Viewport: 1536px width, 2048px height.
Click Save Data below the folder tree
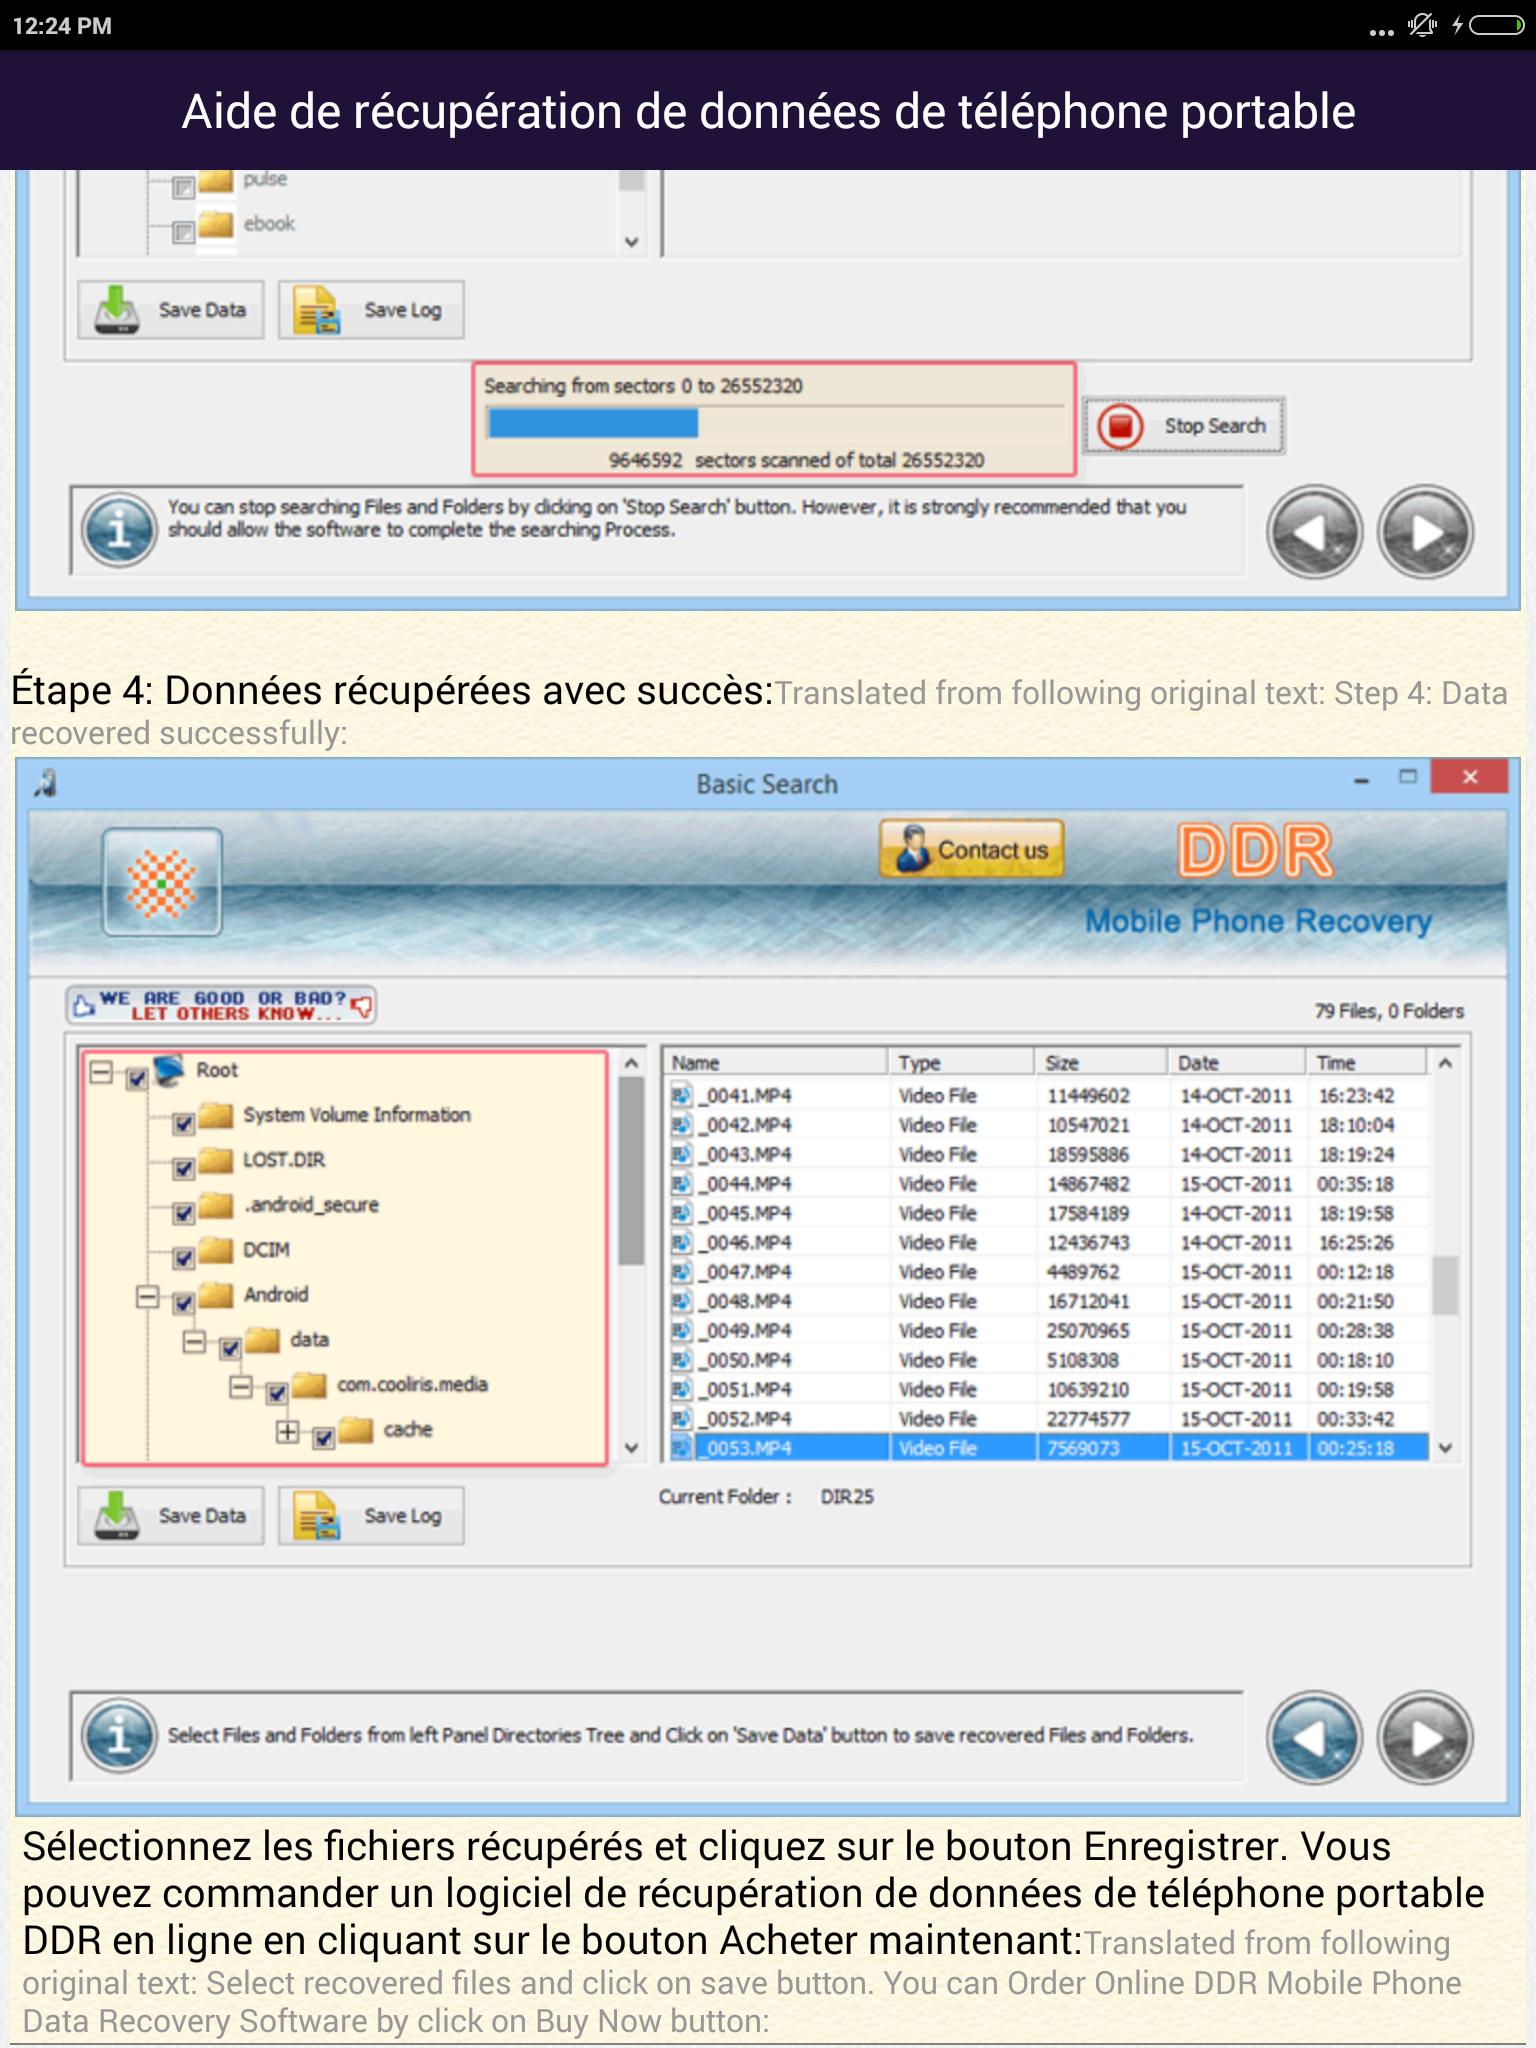pos(171,1516)
